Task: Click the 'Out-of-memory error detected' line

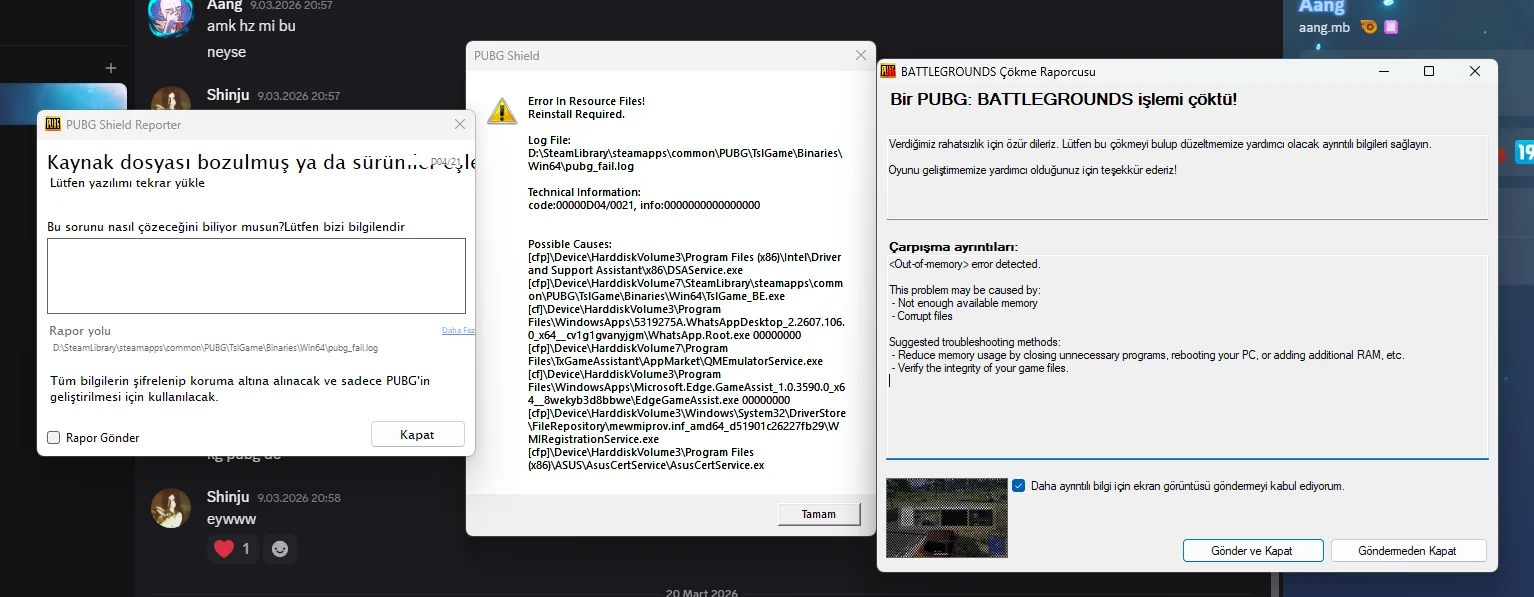Action: [x=965, y=264]
